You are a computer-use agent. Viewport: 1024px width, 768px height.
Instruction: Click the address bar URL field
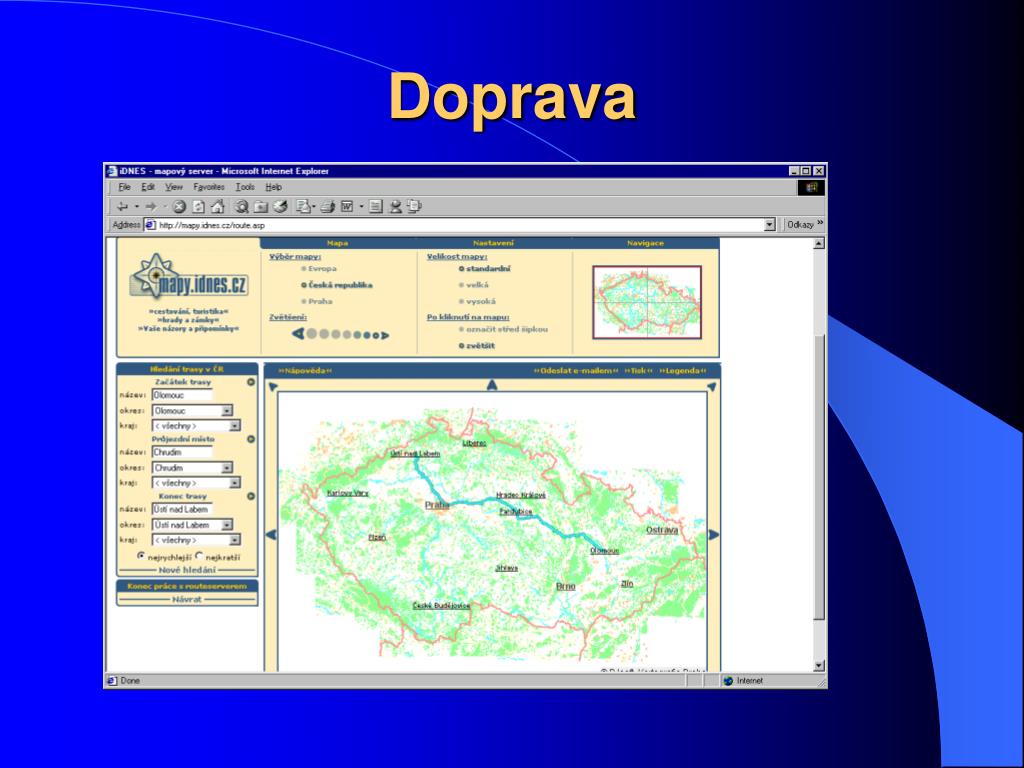pos(460,225)
